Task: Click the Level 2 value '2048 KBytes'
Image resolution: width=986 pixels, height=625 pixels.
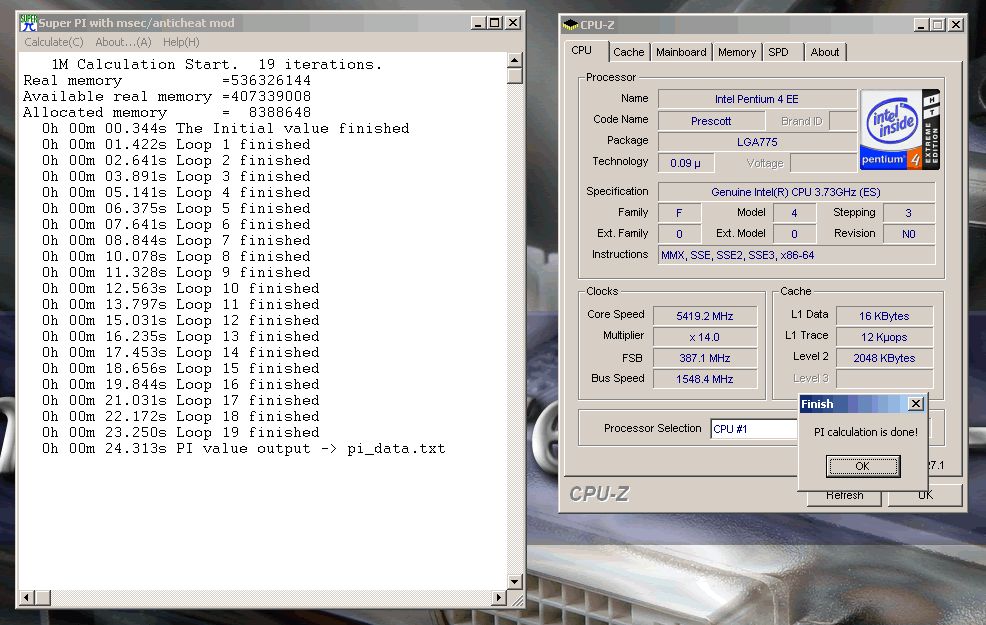Action: (884, 358)
